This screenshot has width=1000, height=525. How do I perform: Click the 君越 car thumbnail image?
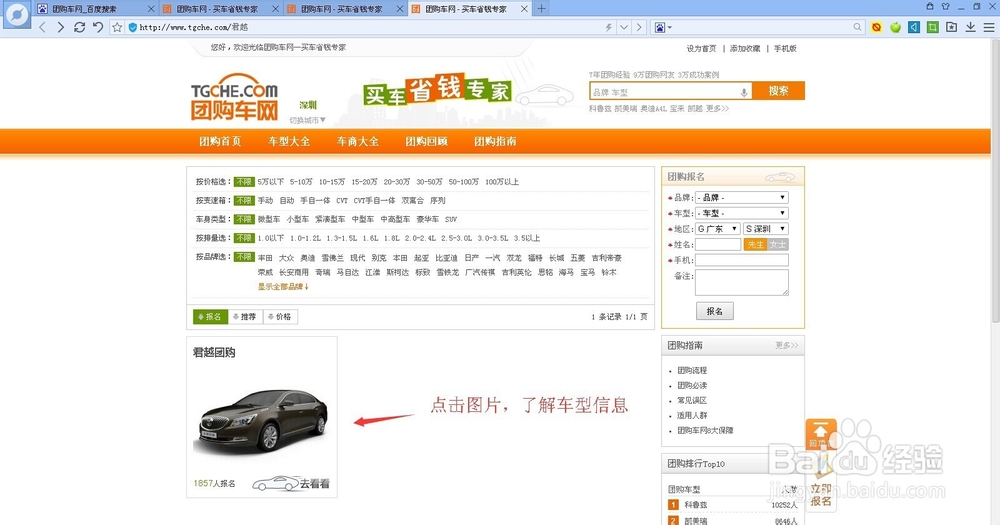[x=263, y=421]
